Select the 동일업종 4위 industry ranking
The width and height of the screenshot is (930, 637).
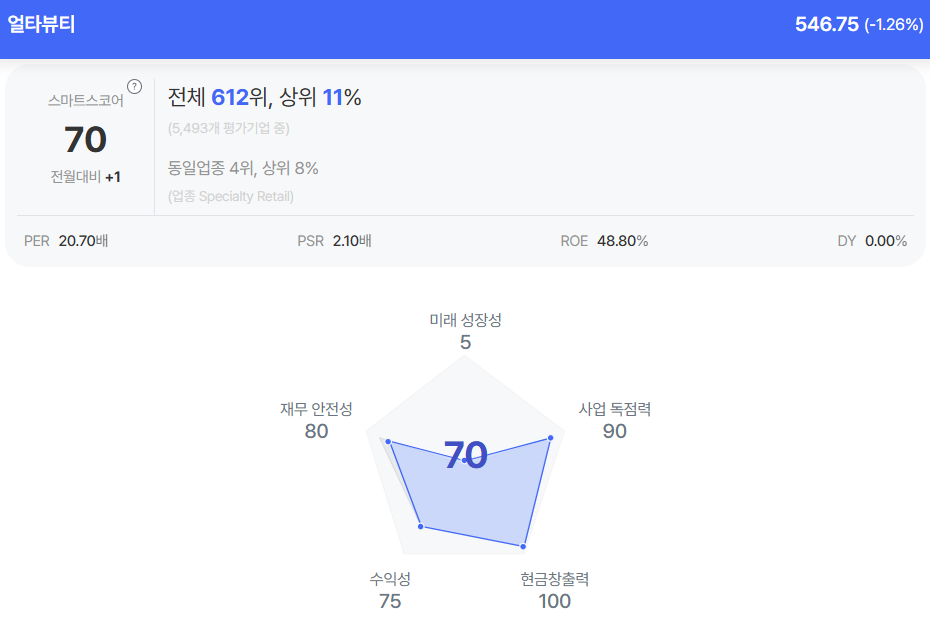(x=210, y=168)
